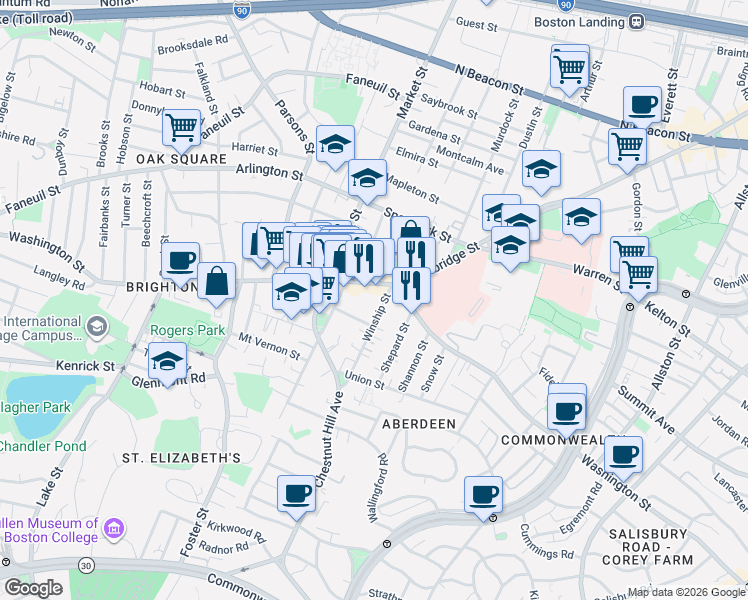Select the ABERDEEN neighborhood label
The height and width of the screenshot is (600, 748).
tap(419, 424)
